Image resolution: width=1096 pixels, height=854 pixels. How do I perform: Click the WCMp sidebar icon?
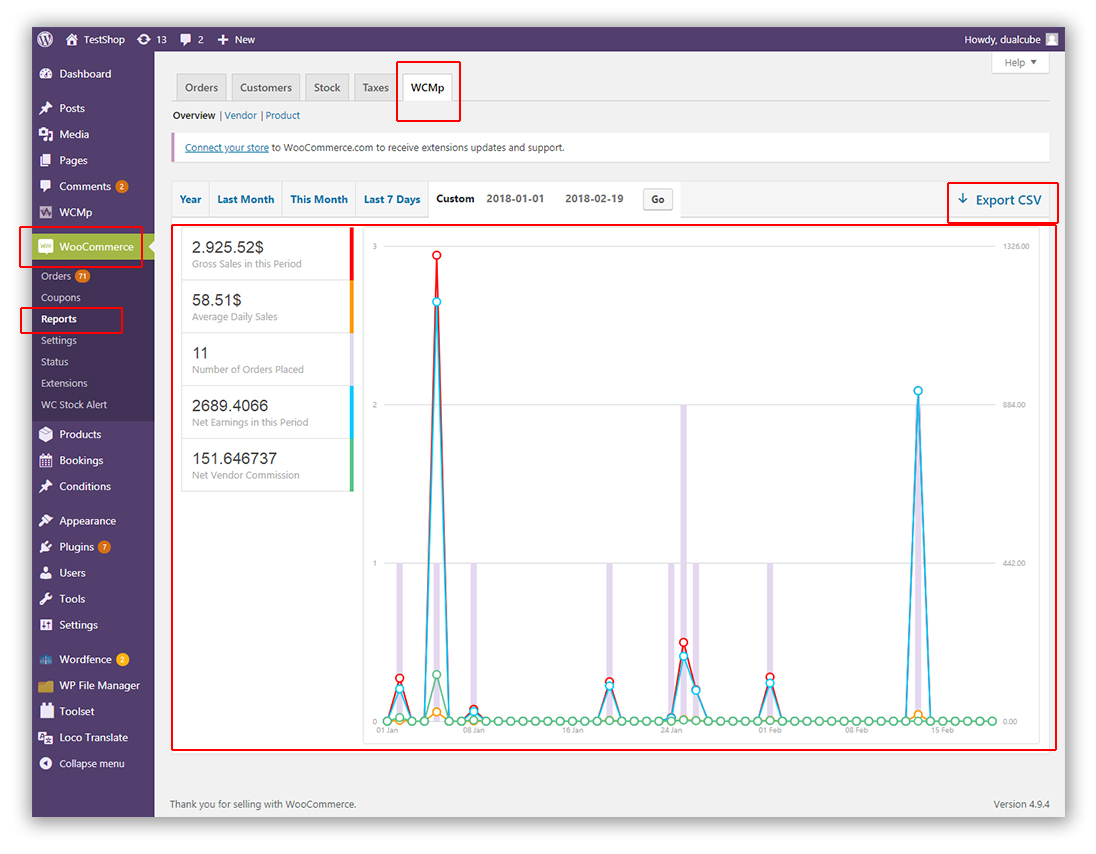[46, 212]
